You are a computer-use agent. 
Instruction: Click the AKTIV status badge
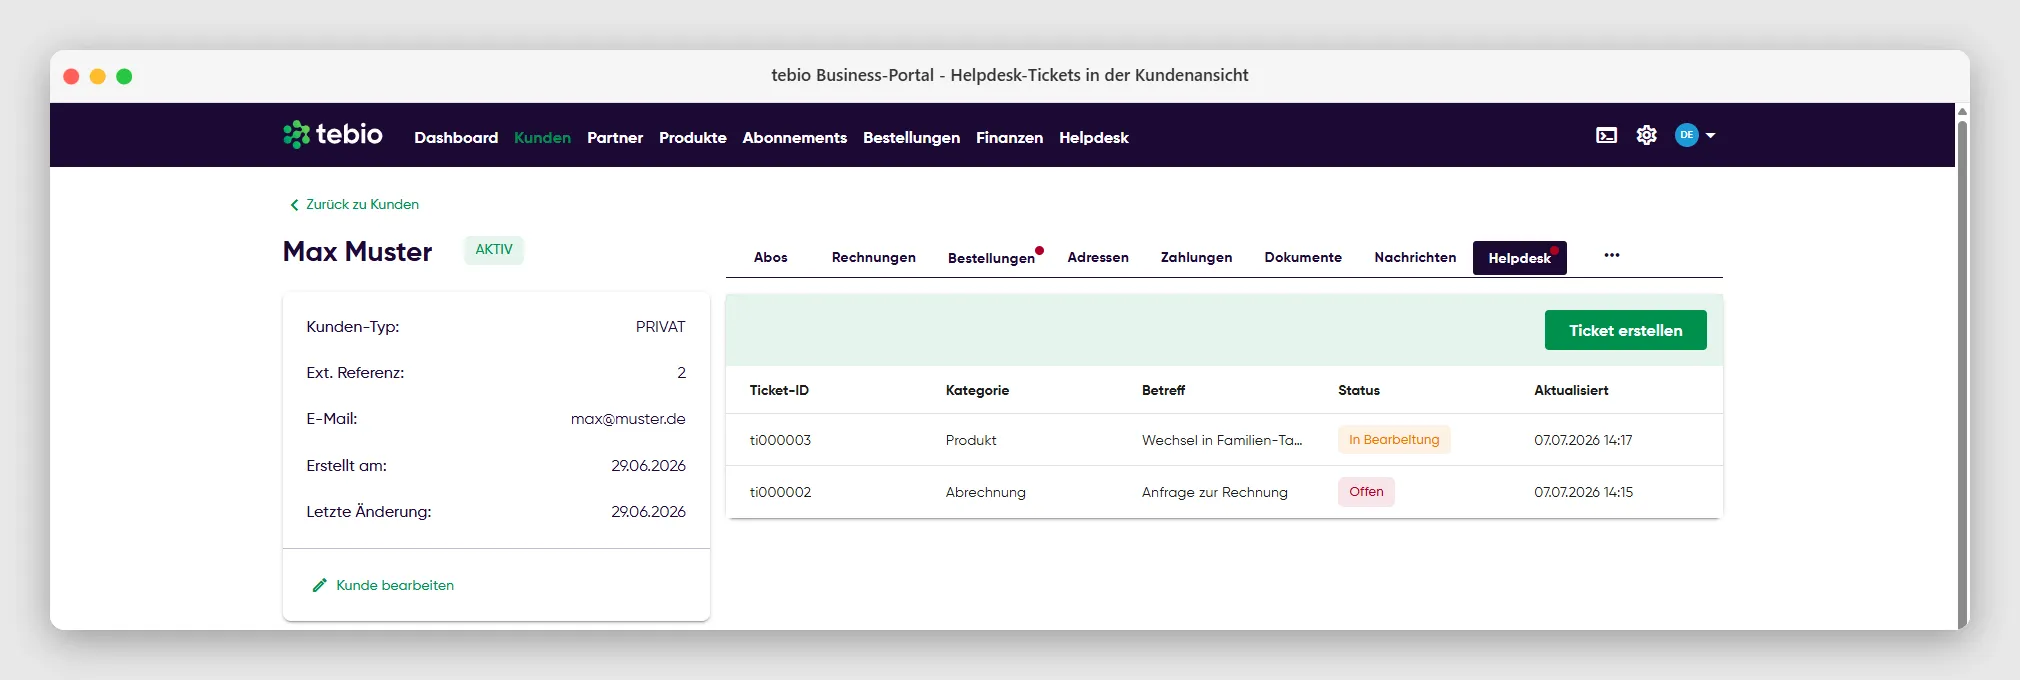click(x=494, y=250)
